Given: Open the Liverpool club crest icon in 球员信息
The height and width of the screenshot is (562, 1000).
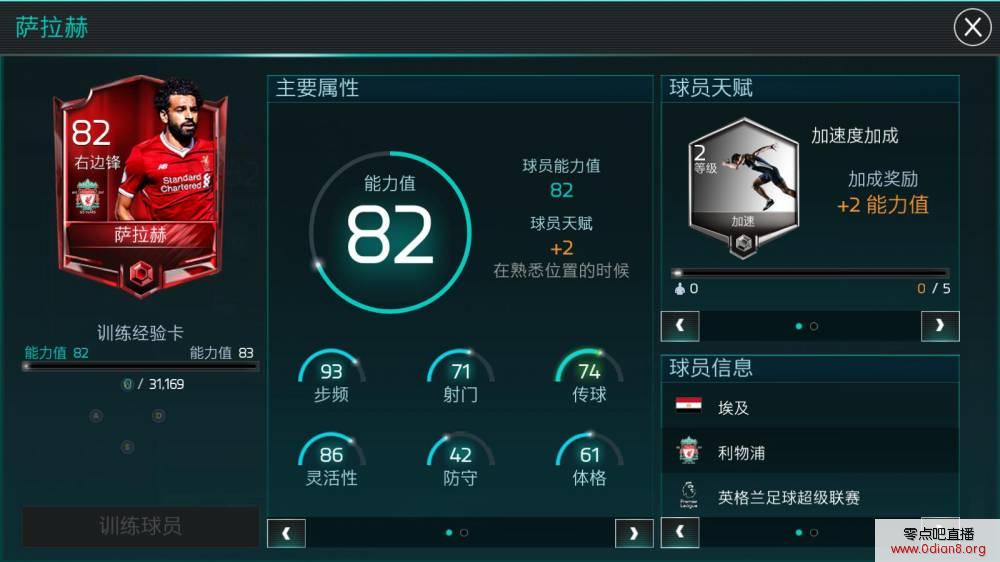Looking at the screenshot, I should pos(688,451).
